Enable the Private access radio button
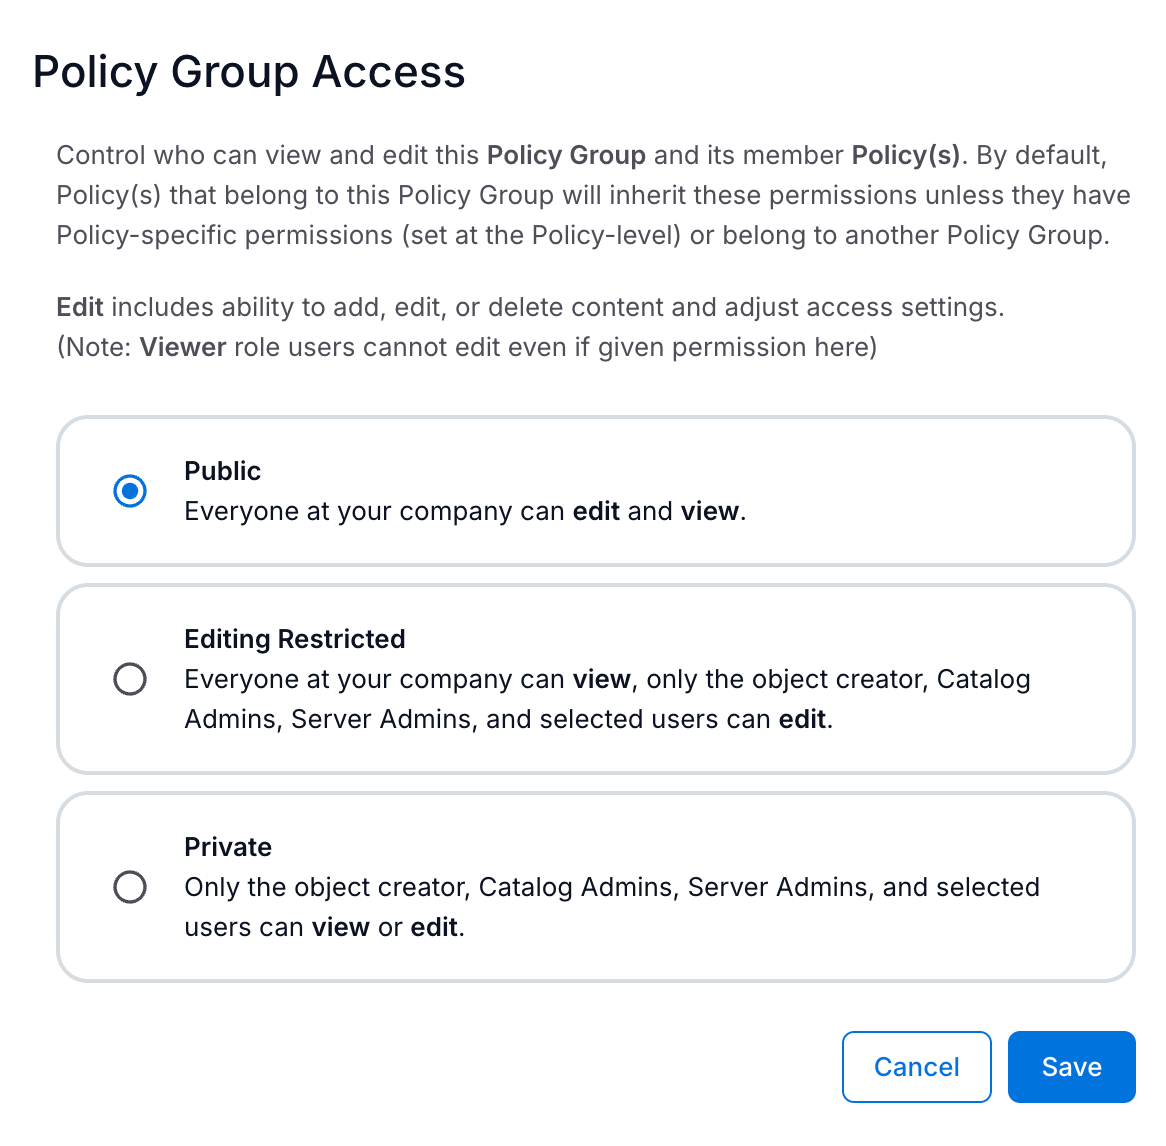Image resolution: width=1166 pixels, height=1146 pixels. [130, 887]
